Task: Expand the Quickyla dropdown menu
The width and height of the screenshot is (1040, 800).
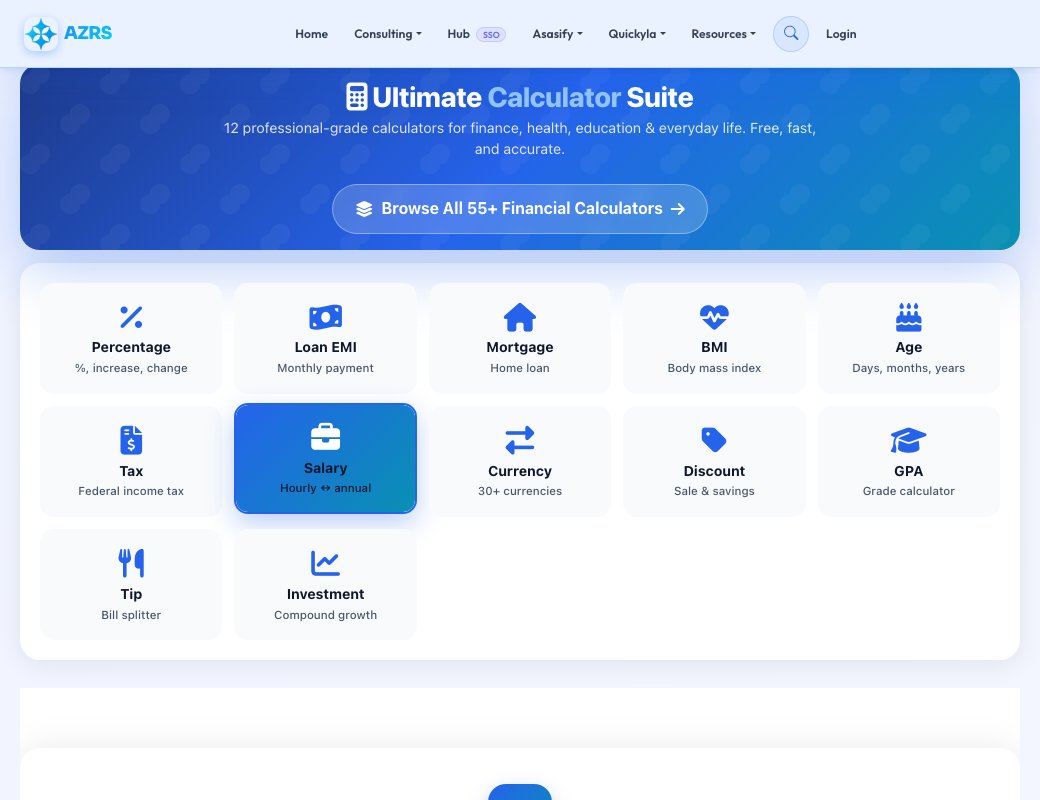Action: click(x=637, y=34)
